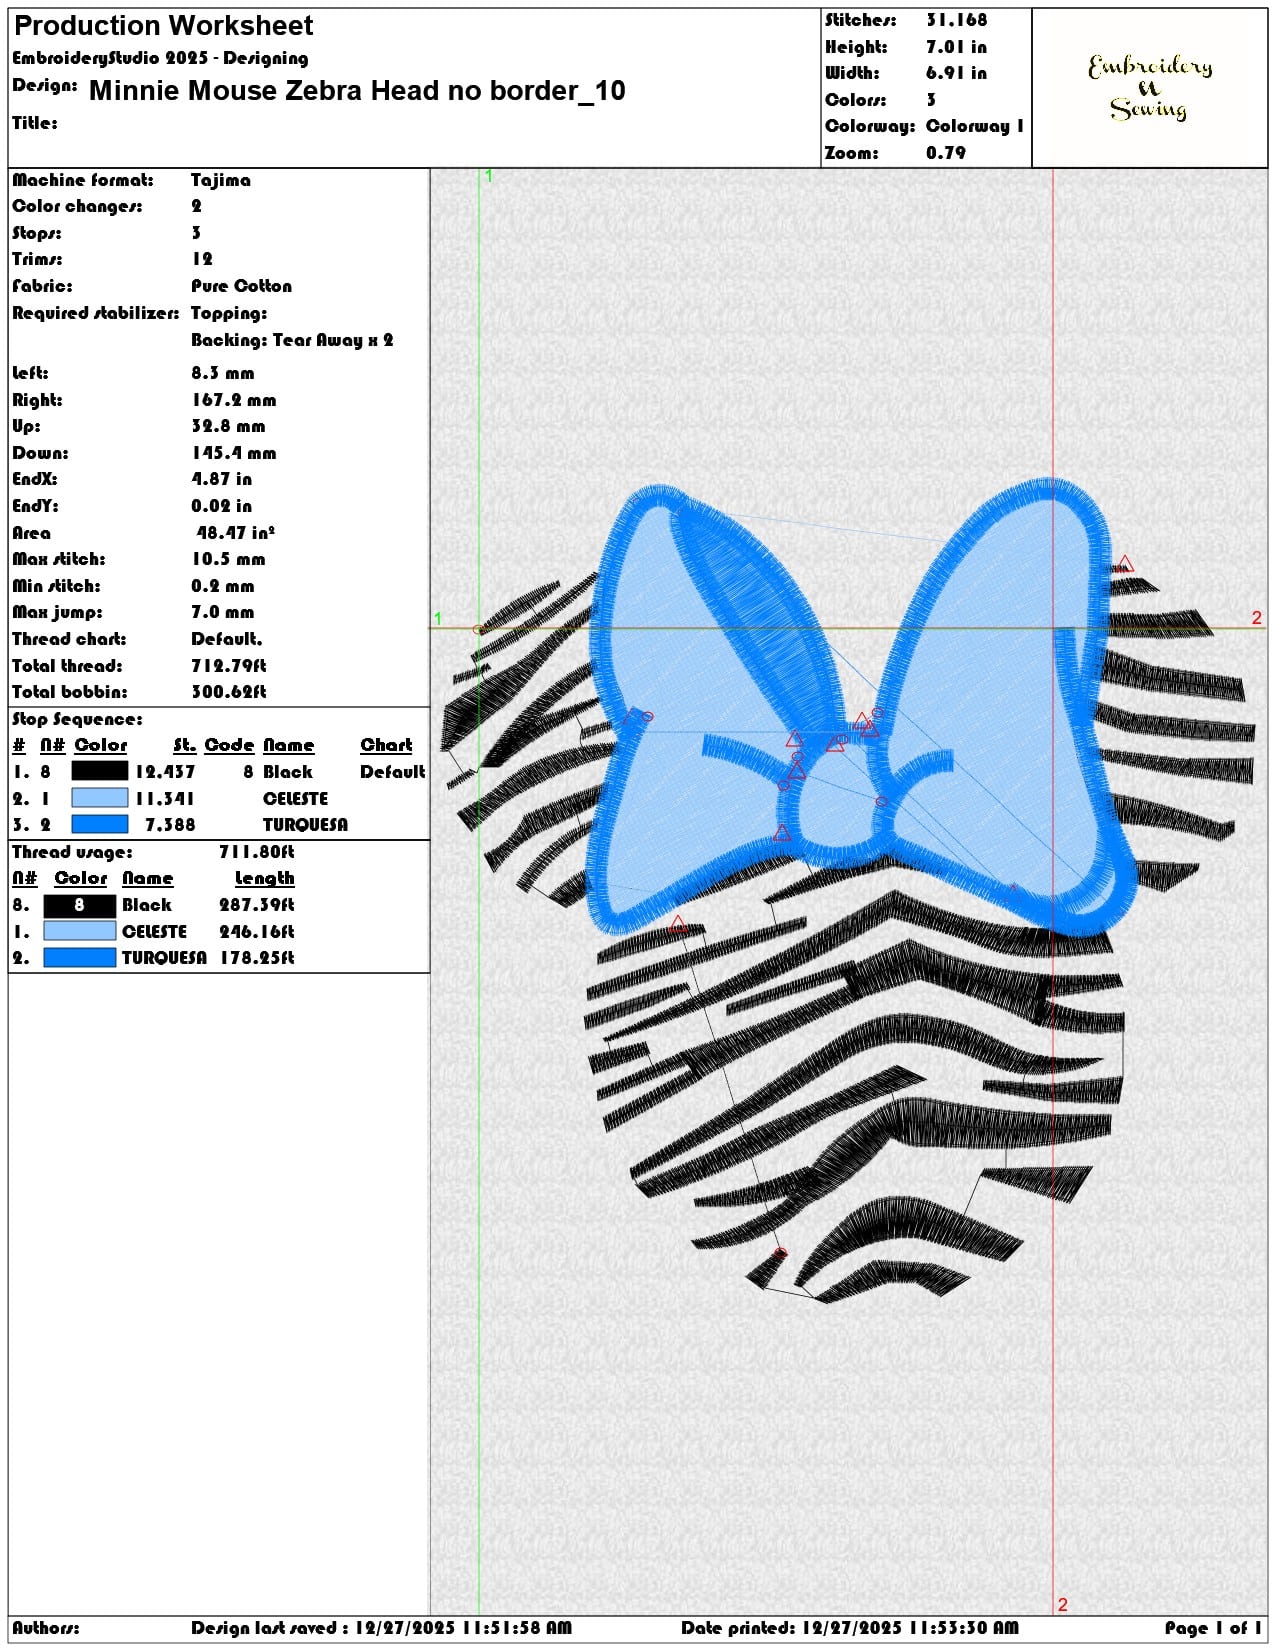Pick the light-blue CELESTE swatch under Thread usage
1275x1650 pixels.
[x=80, y=931]
